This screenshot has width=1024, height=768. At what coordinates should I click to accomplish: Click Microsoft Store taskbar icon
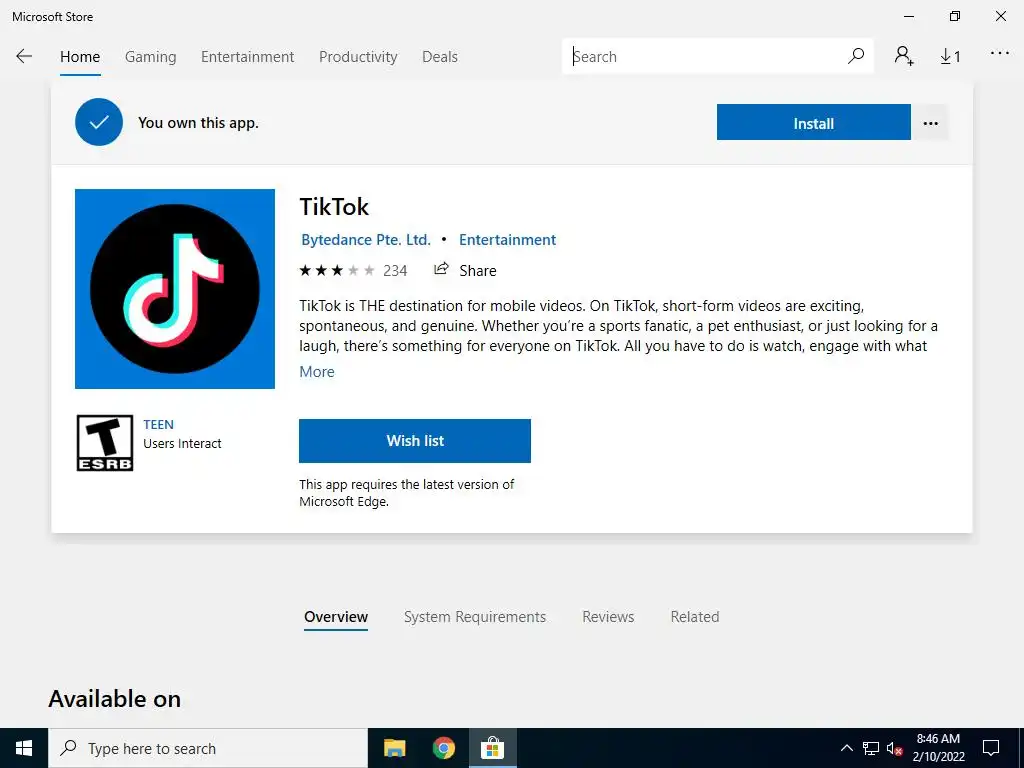492,748
